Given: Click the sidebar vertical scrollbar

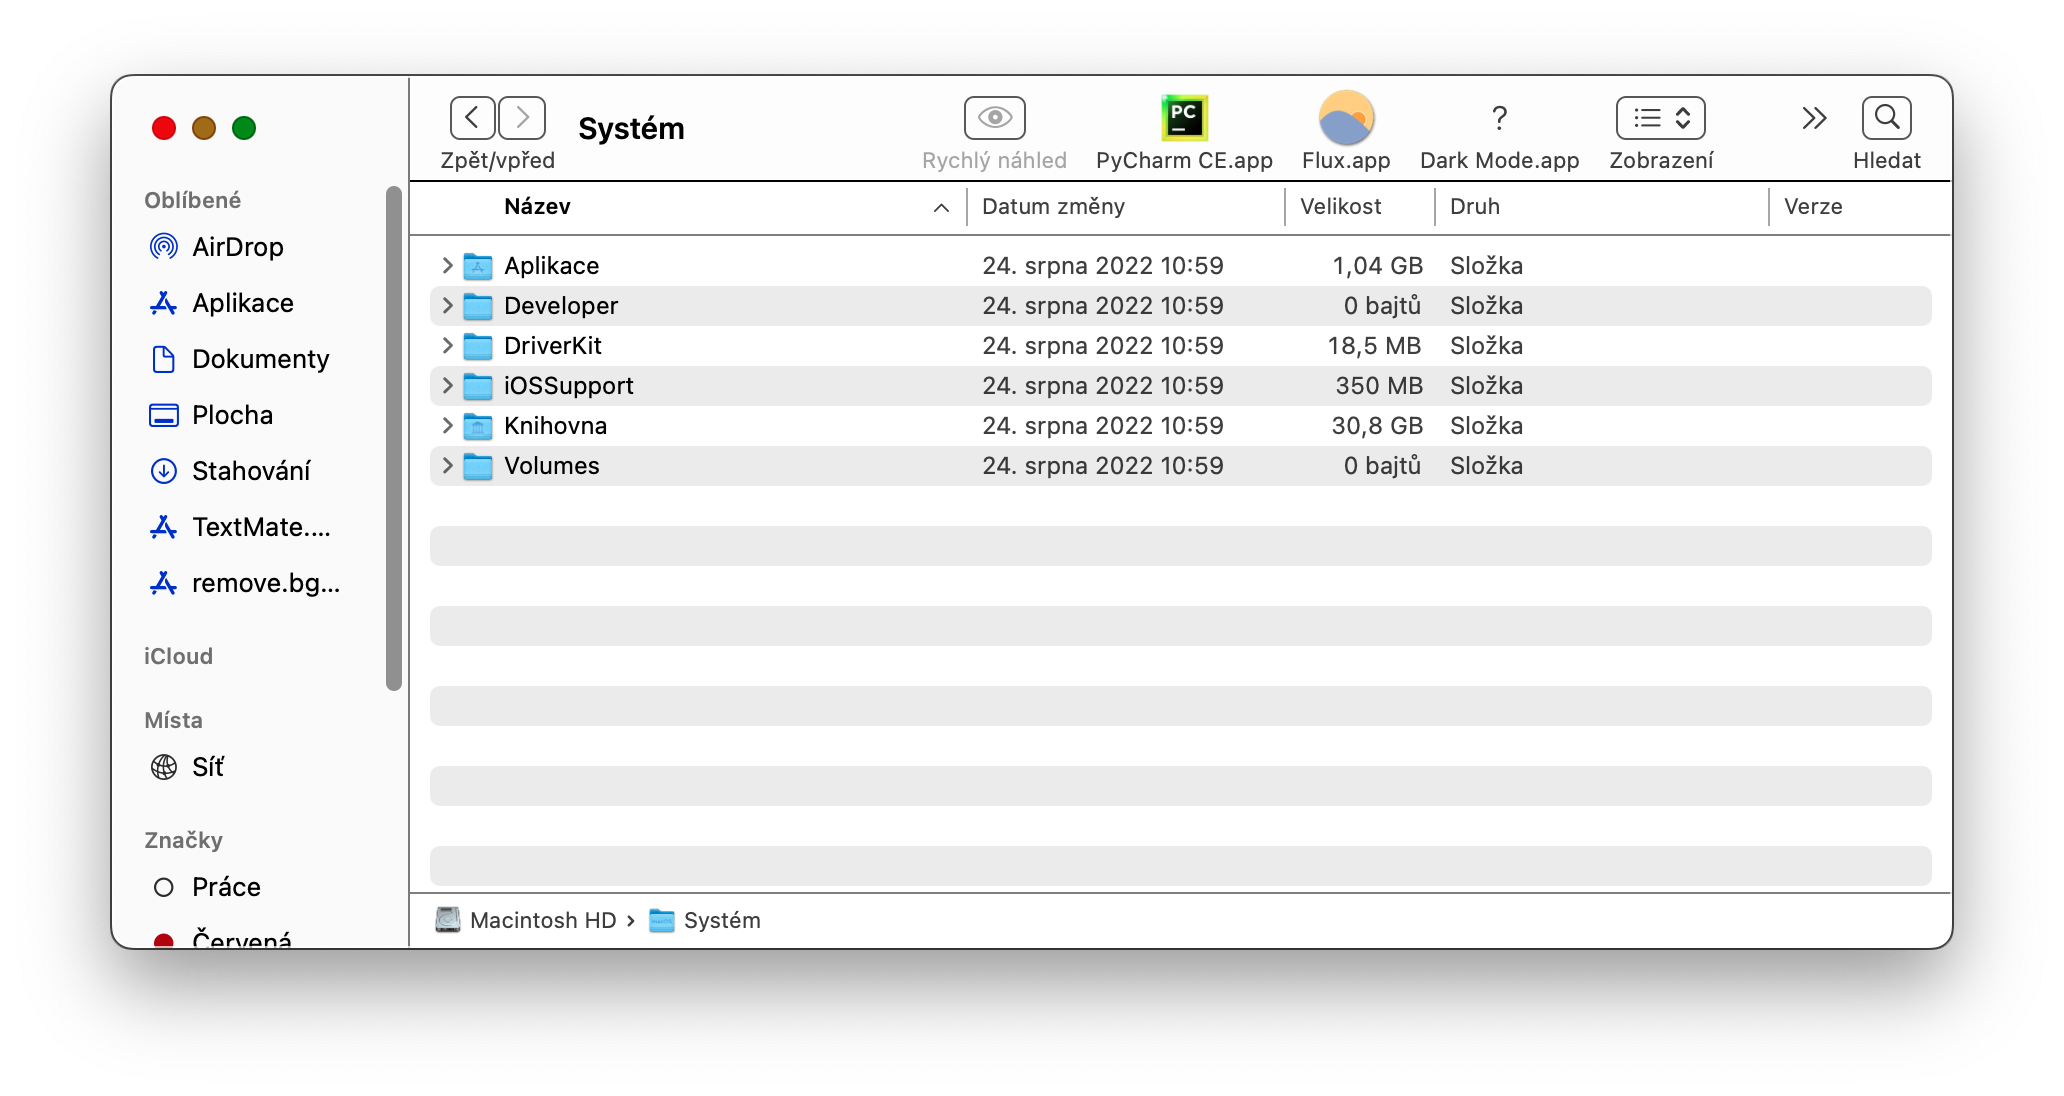Looking at the screenshot, I should click(394, 438).
